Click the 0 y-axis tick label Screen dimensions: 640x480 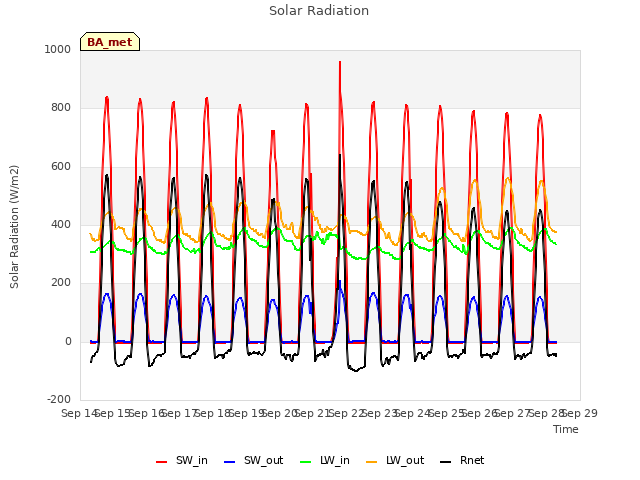[x=68, y=342]
